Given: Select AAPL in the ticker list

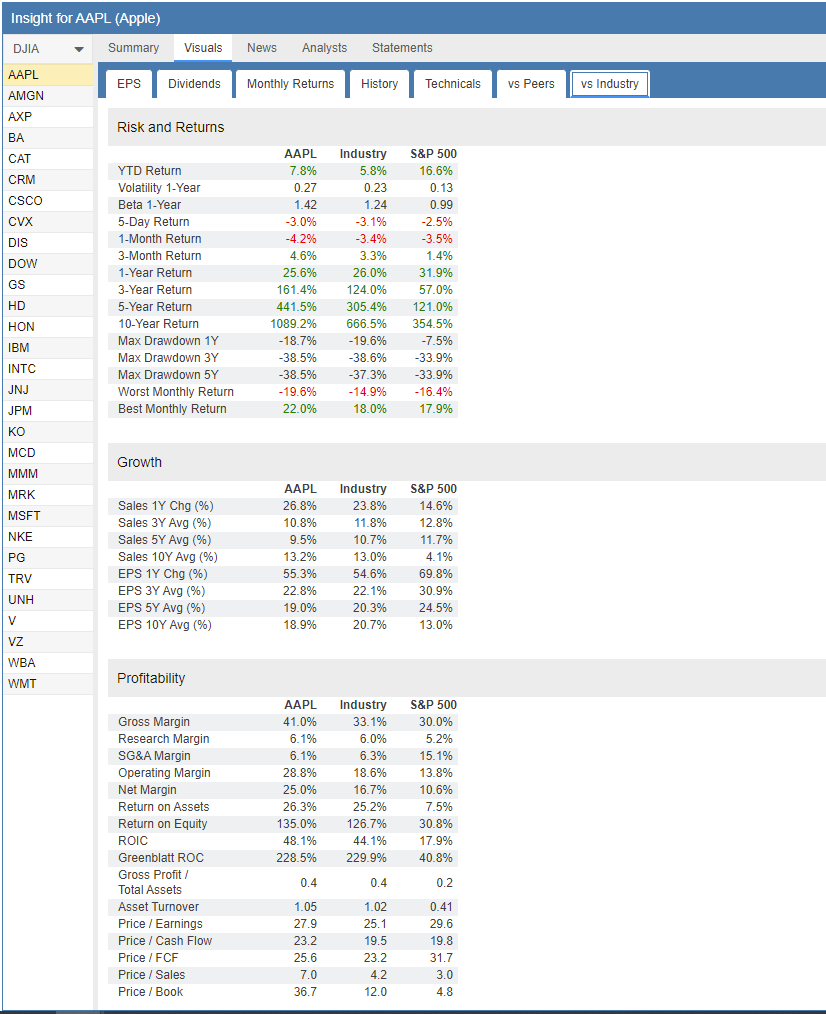Looking at the screenshot, I should pos(48,75).
